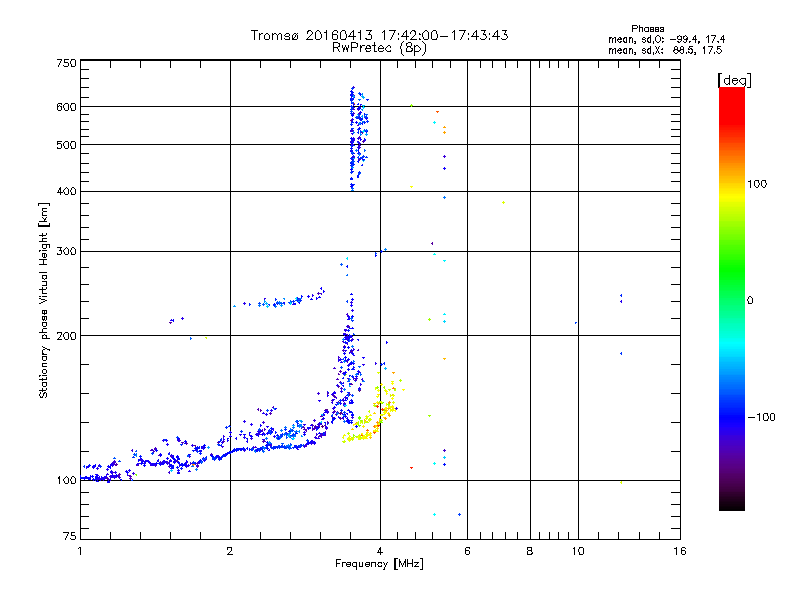Click the y-axis tick label '600'

pos(66,107)
